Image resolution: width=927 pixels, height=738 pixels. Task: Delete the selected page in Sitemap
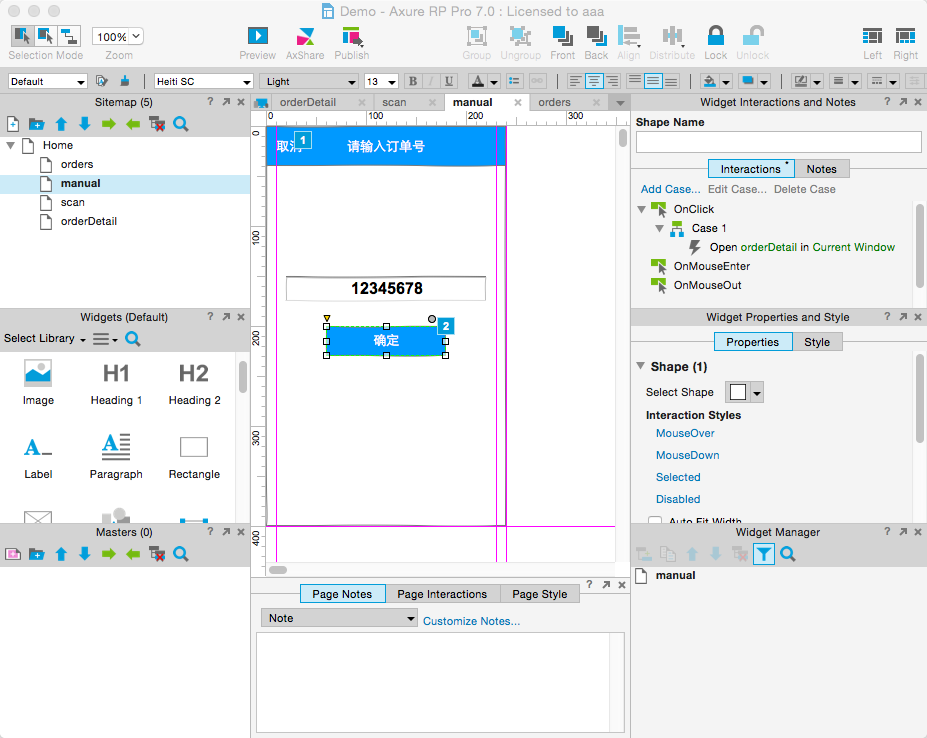(157, 124)
